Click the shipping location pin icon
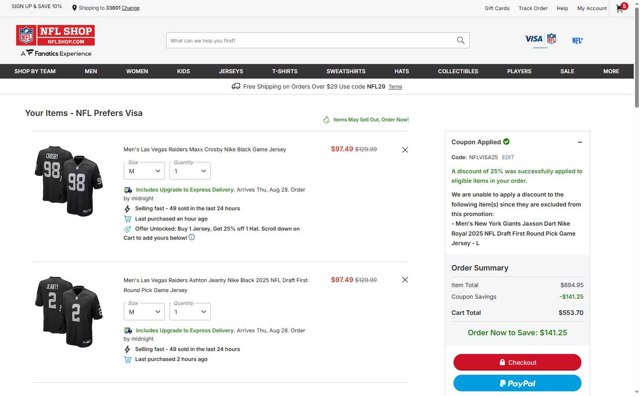The height and width of the screenshot is (396, 640). (74, 8)
